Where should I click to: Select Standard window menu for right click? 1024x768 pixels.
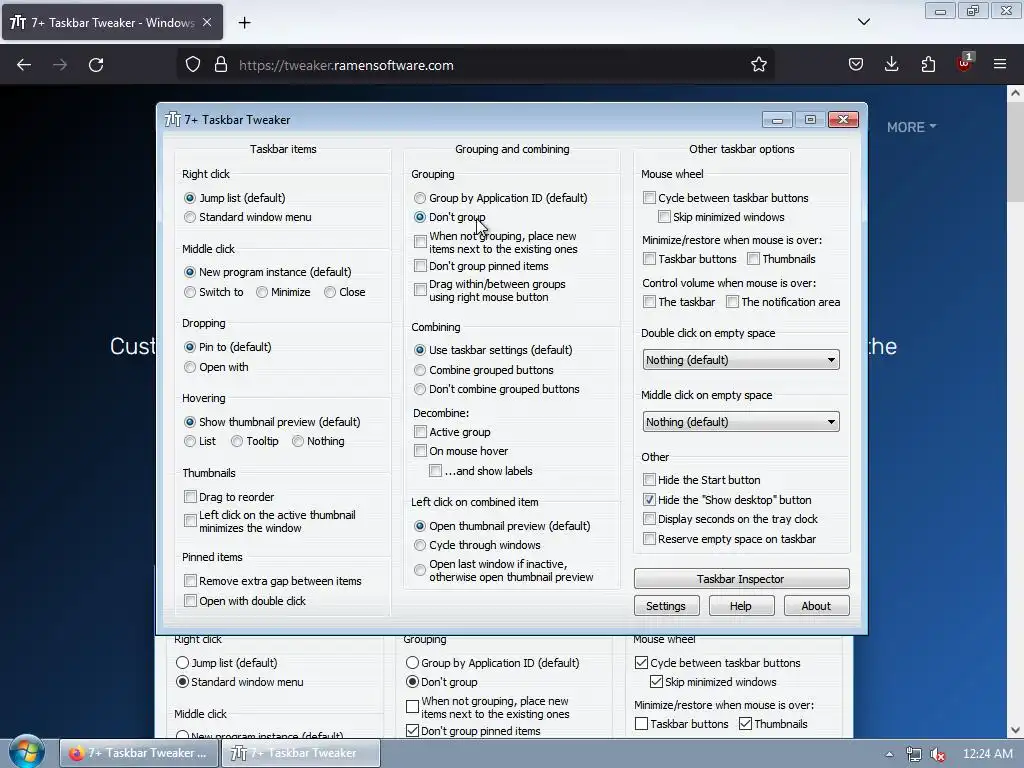click(x=248, y=217)
